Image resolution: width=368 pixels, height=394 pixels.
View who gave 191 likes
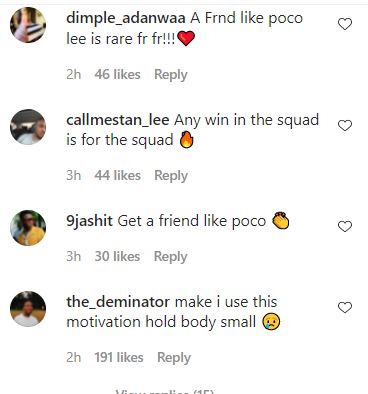pyautogui.click(x=119, y=357)
